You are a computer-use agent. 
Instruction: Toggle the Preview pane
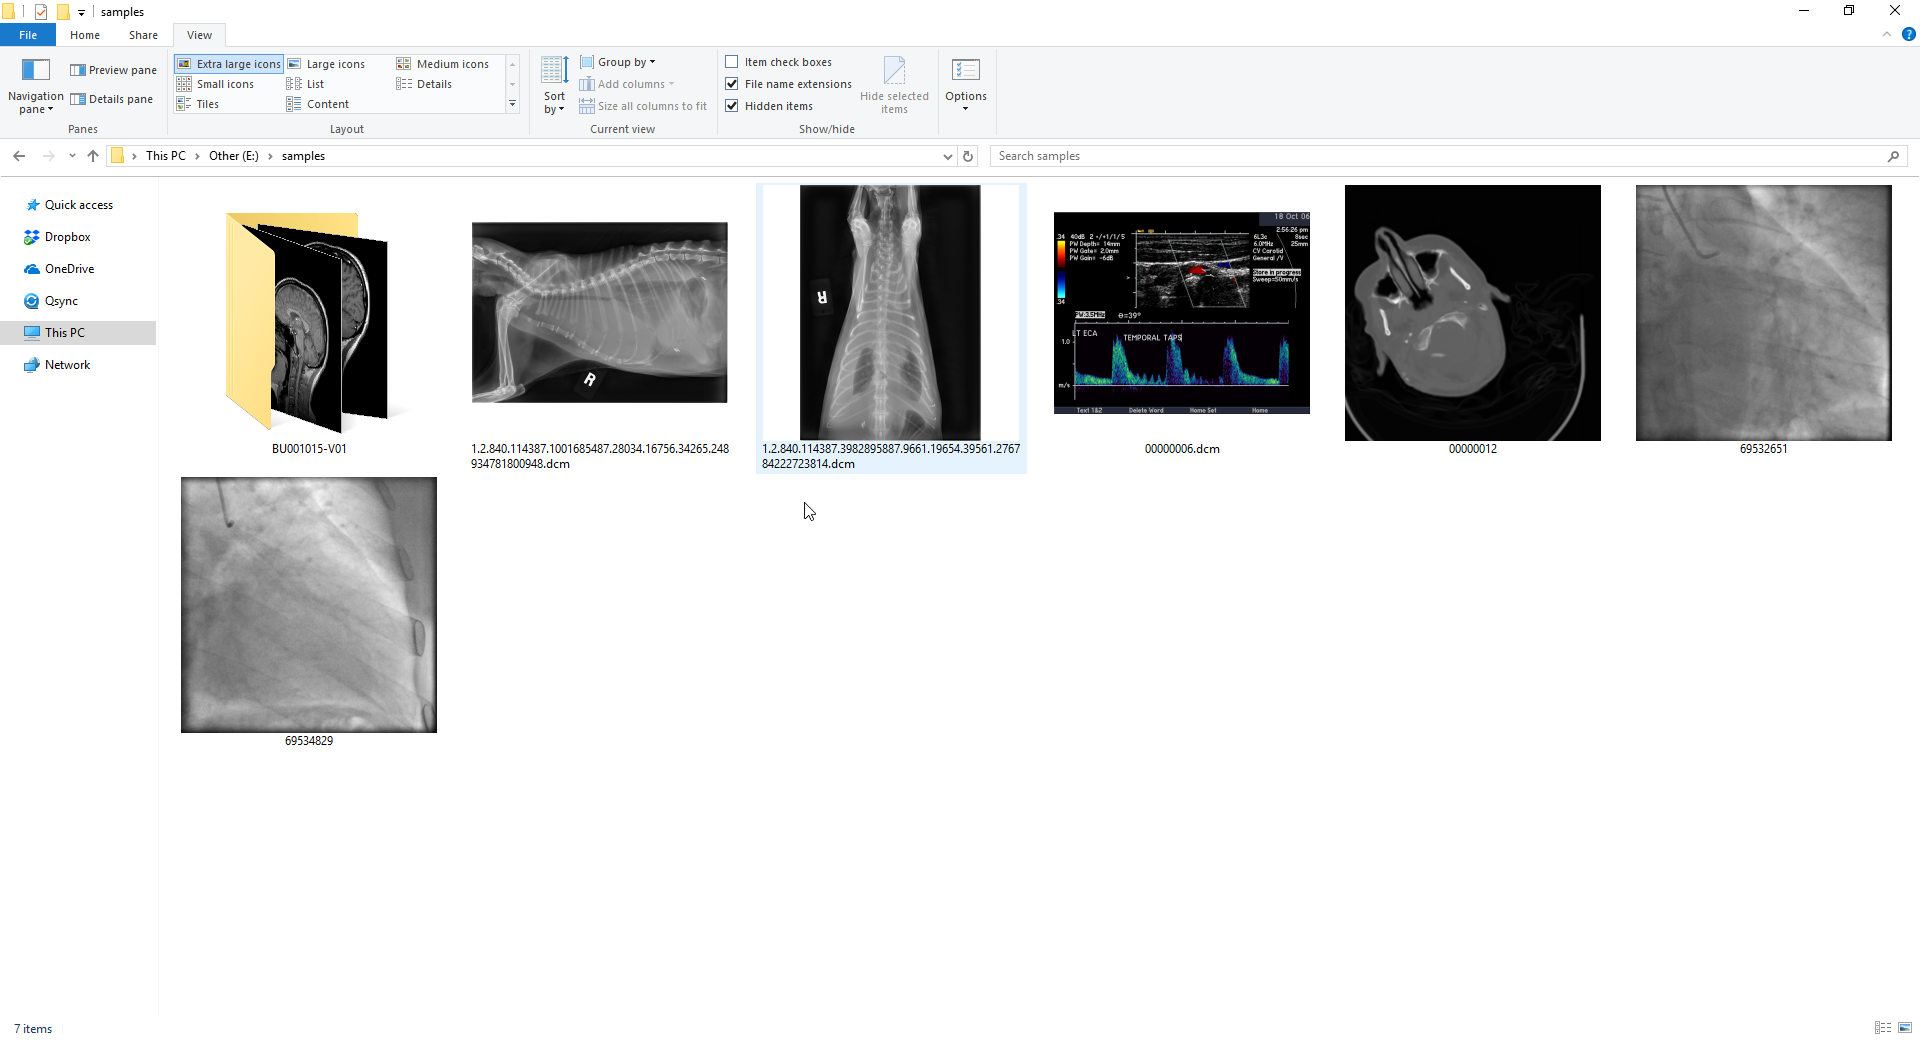[113, 69]
